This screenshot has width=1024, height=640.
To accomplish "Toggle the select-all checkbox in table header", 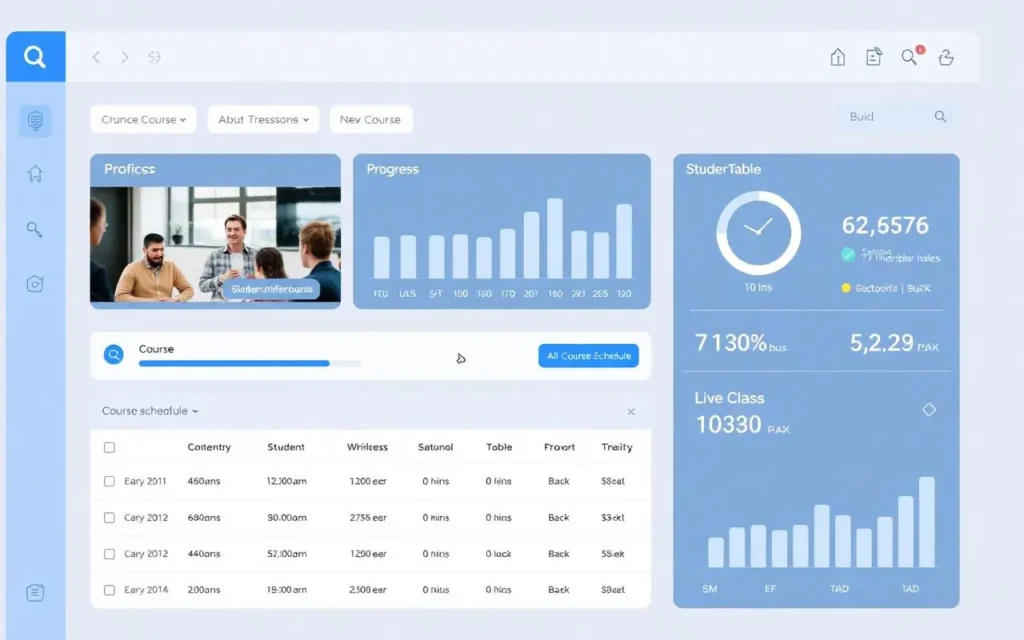I will [110, 448].
